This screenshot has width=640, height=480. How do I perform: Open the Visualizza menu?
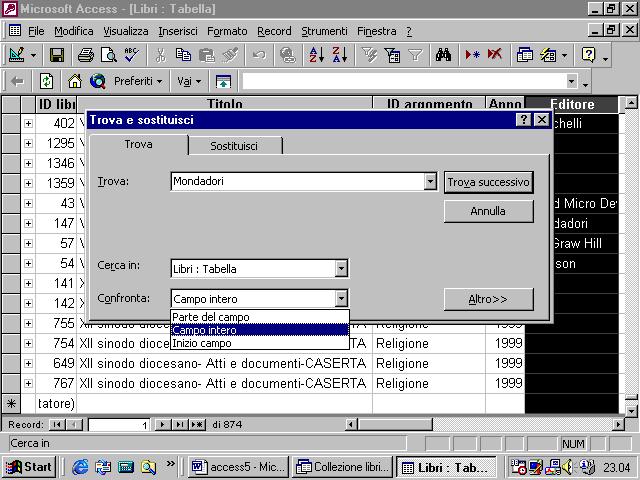[126, 31]
